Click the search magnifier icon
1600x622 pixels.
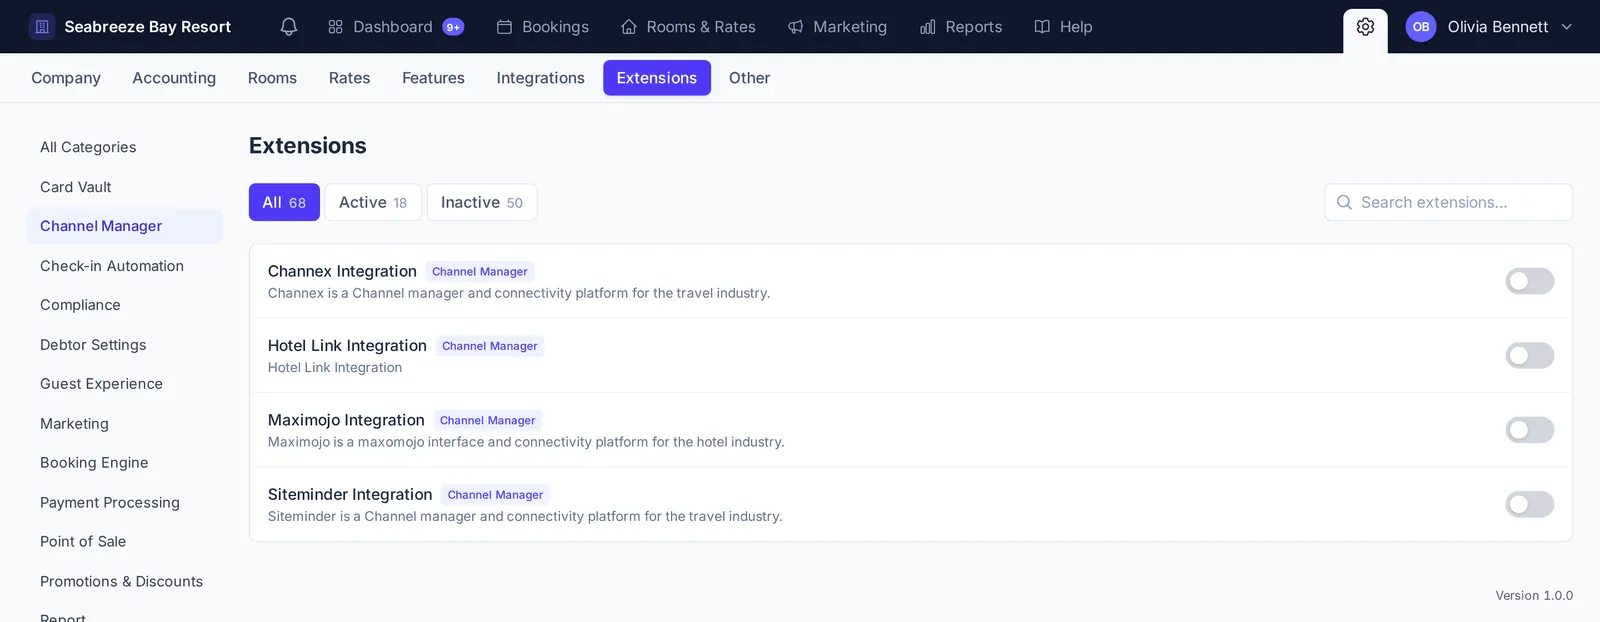pyautogui.click(x=1345, y=202)
